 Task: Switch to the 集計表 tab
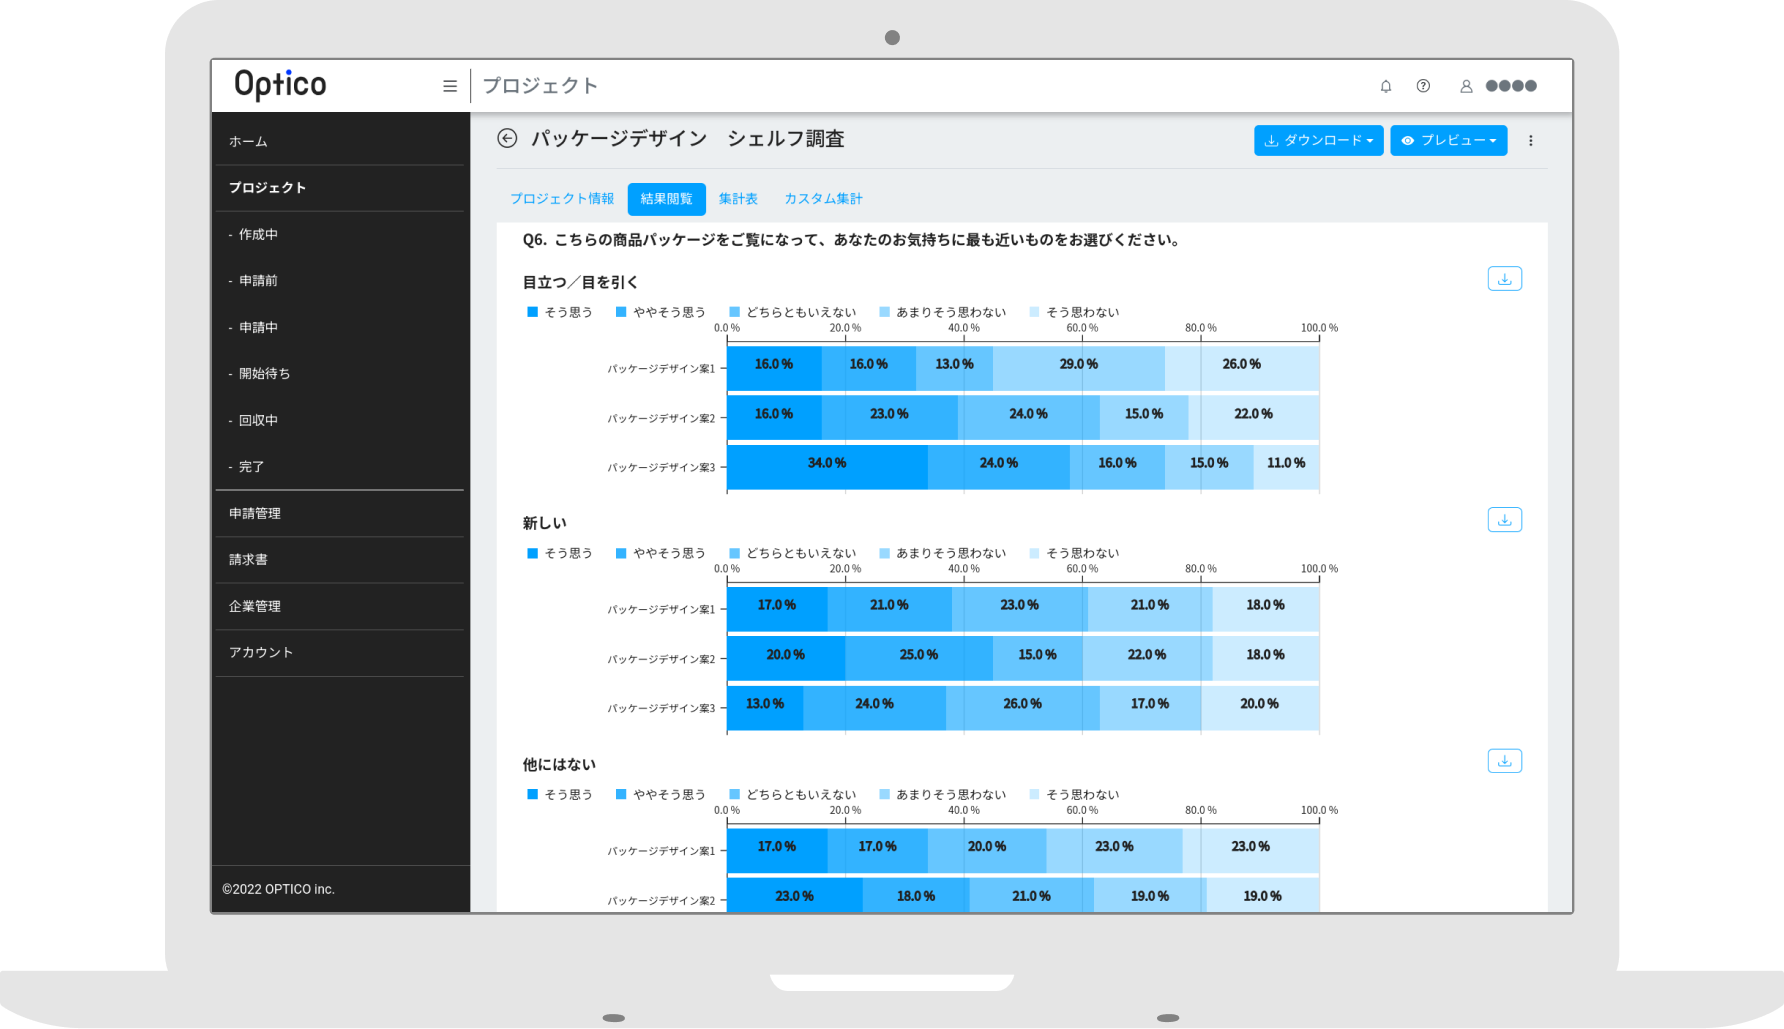click(x=738, y=199)
